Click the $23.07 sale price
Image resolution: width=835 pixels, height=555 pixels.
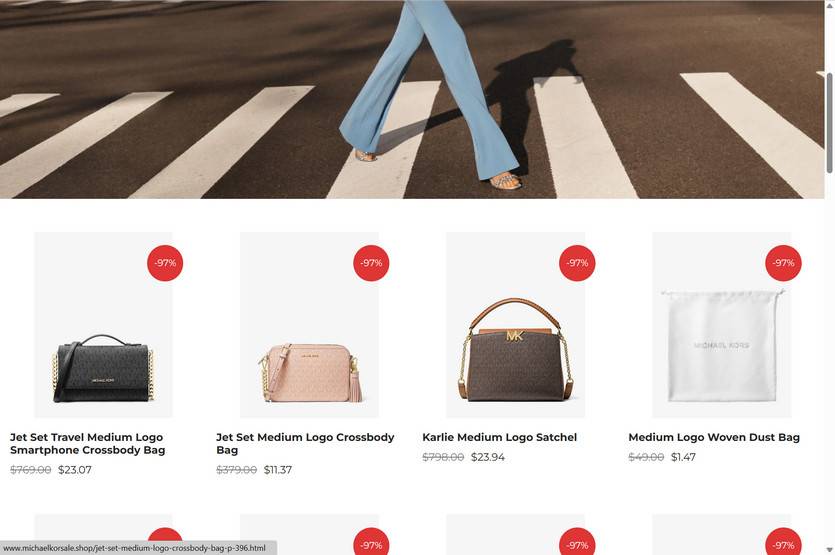point(75,470)
